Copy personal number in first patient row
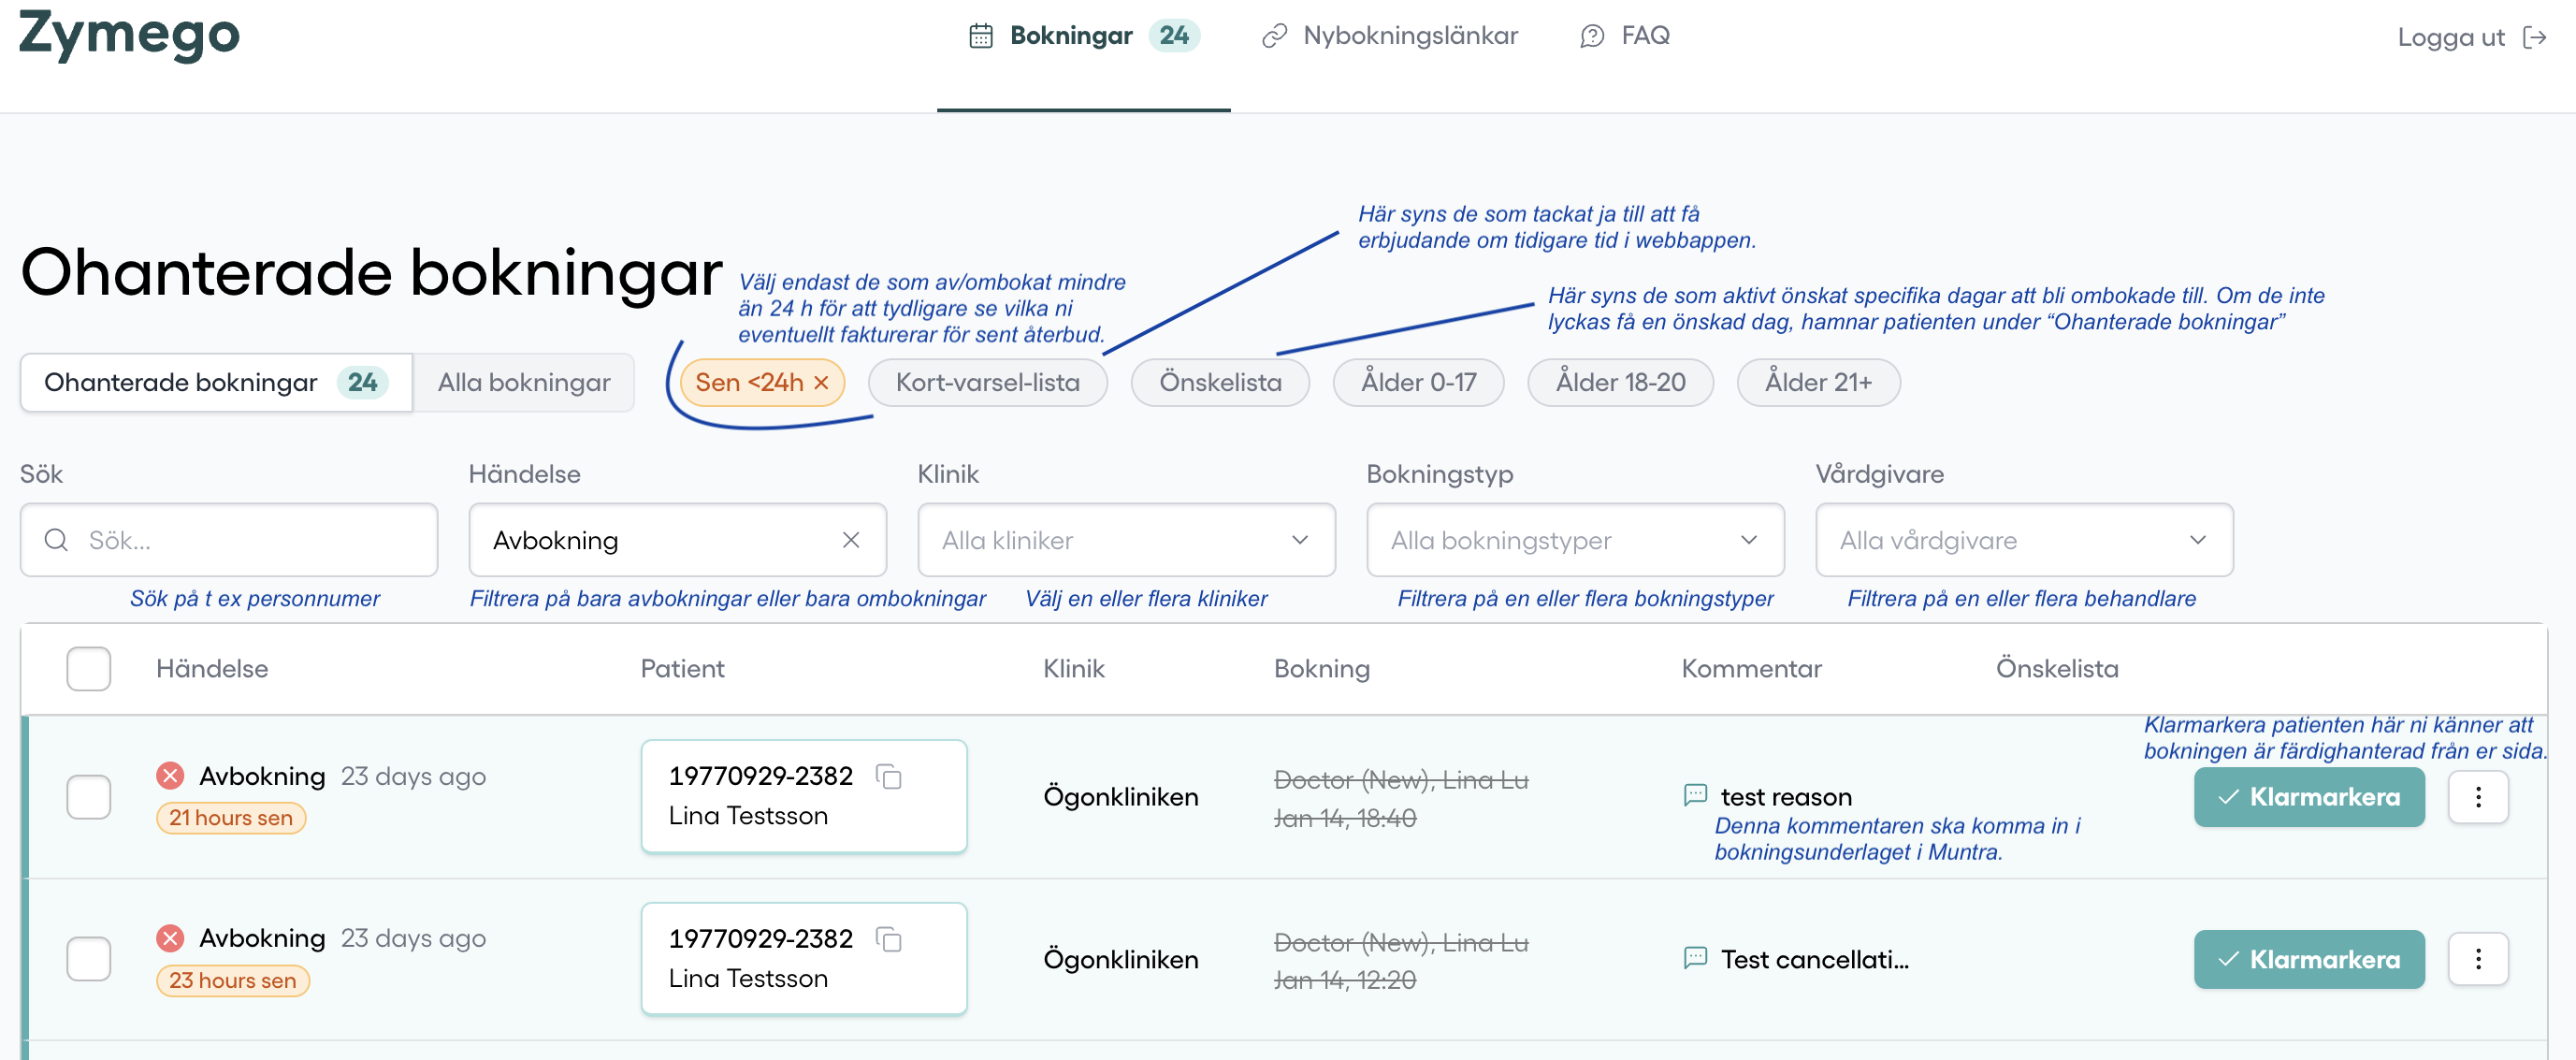 pos(888,776)
